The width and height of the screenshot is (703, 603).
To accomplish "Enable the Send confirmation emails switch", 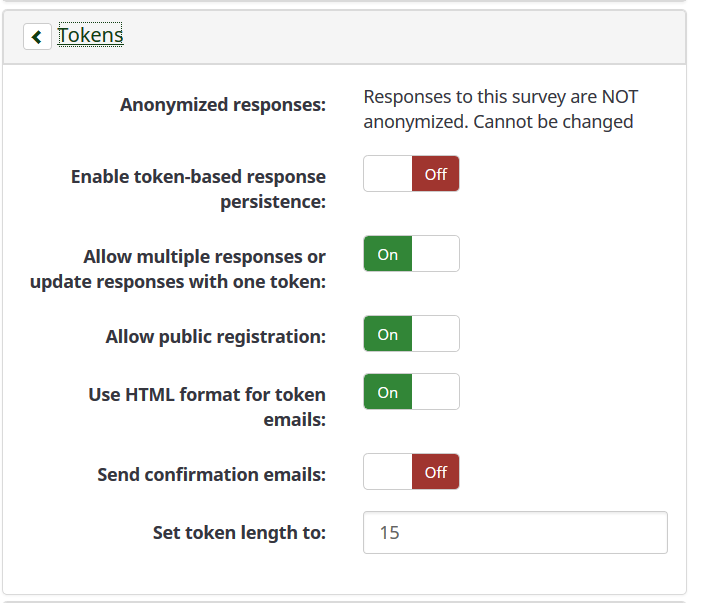I will pyautogui.click(x=411, y=472).
